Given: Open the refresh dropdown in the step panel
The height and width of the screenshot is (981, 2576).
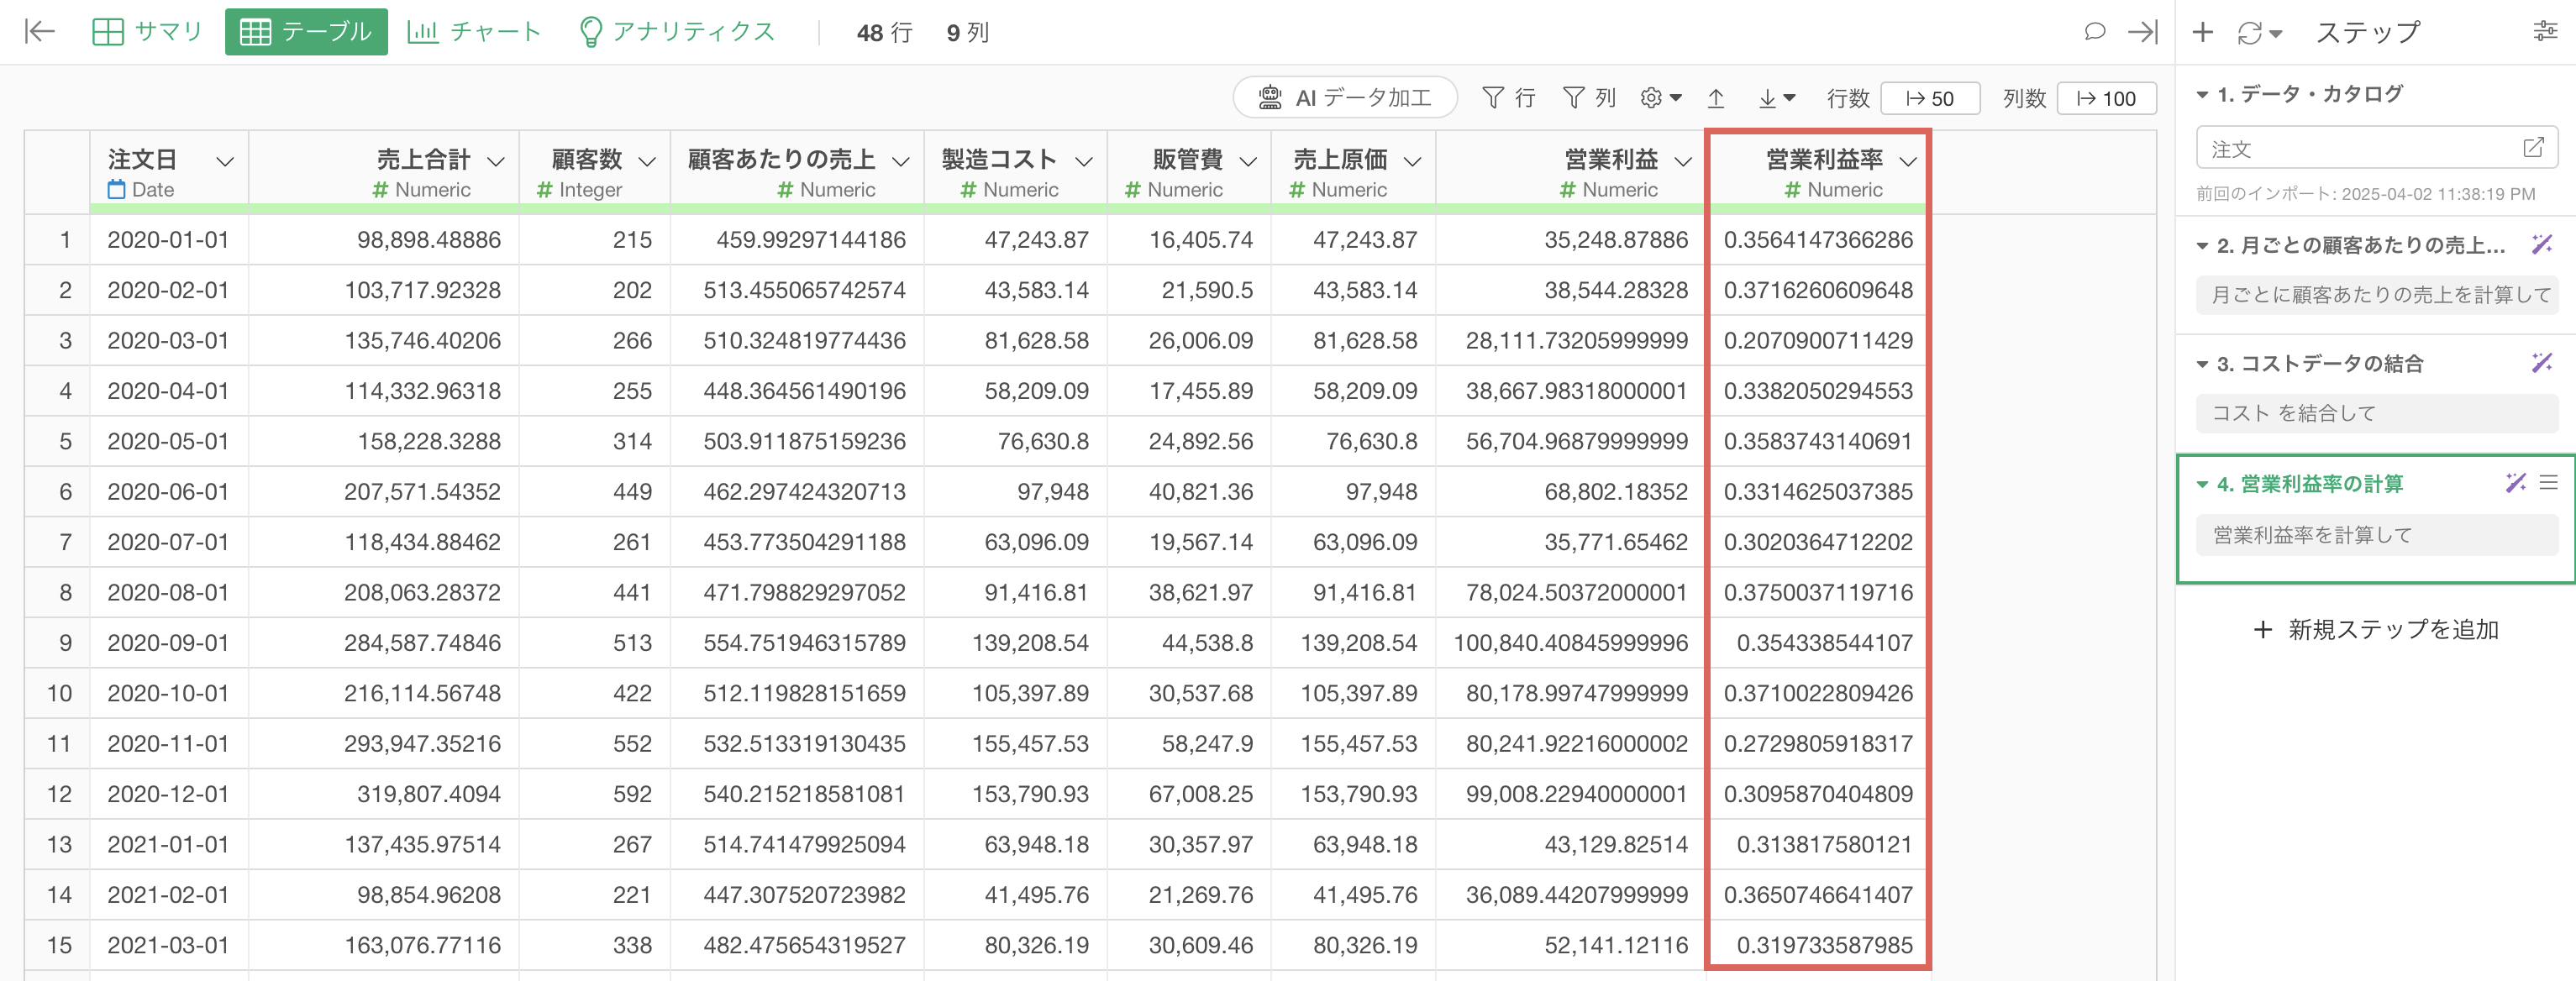Looking at the screenshot, I should click(2259, 33).
